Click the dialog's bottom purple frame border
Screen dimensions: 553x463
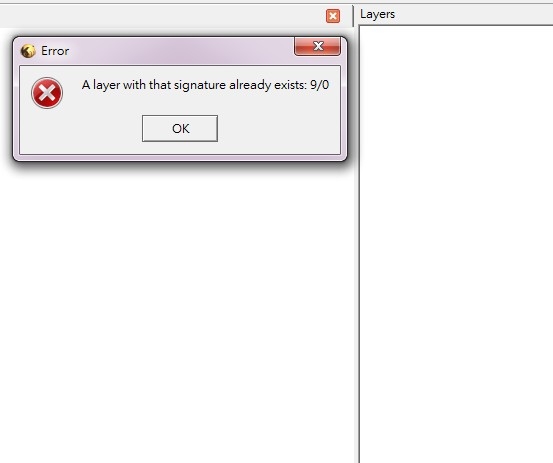click(x=180, y=158)
